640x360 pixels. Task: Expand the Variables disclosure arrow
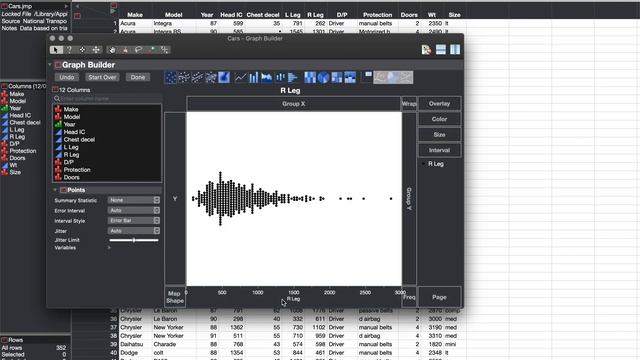pos(109,247)
